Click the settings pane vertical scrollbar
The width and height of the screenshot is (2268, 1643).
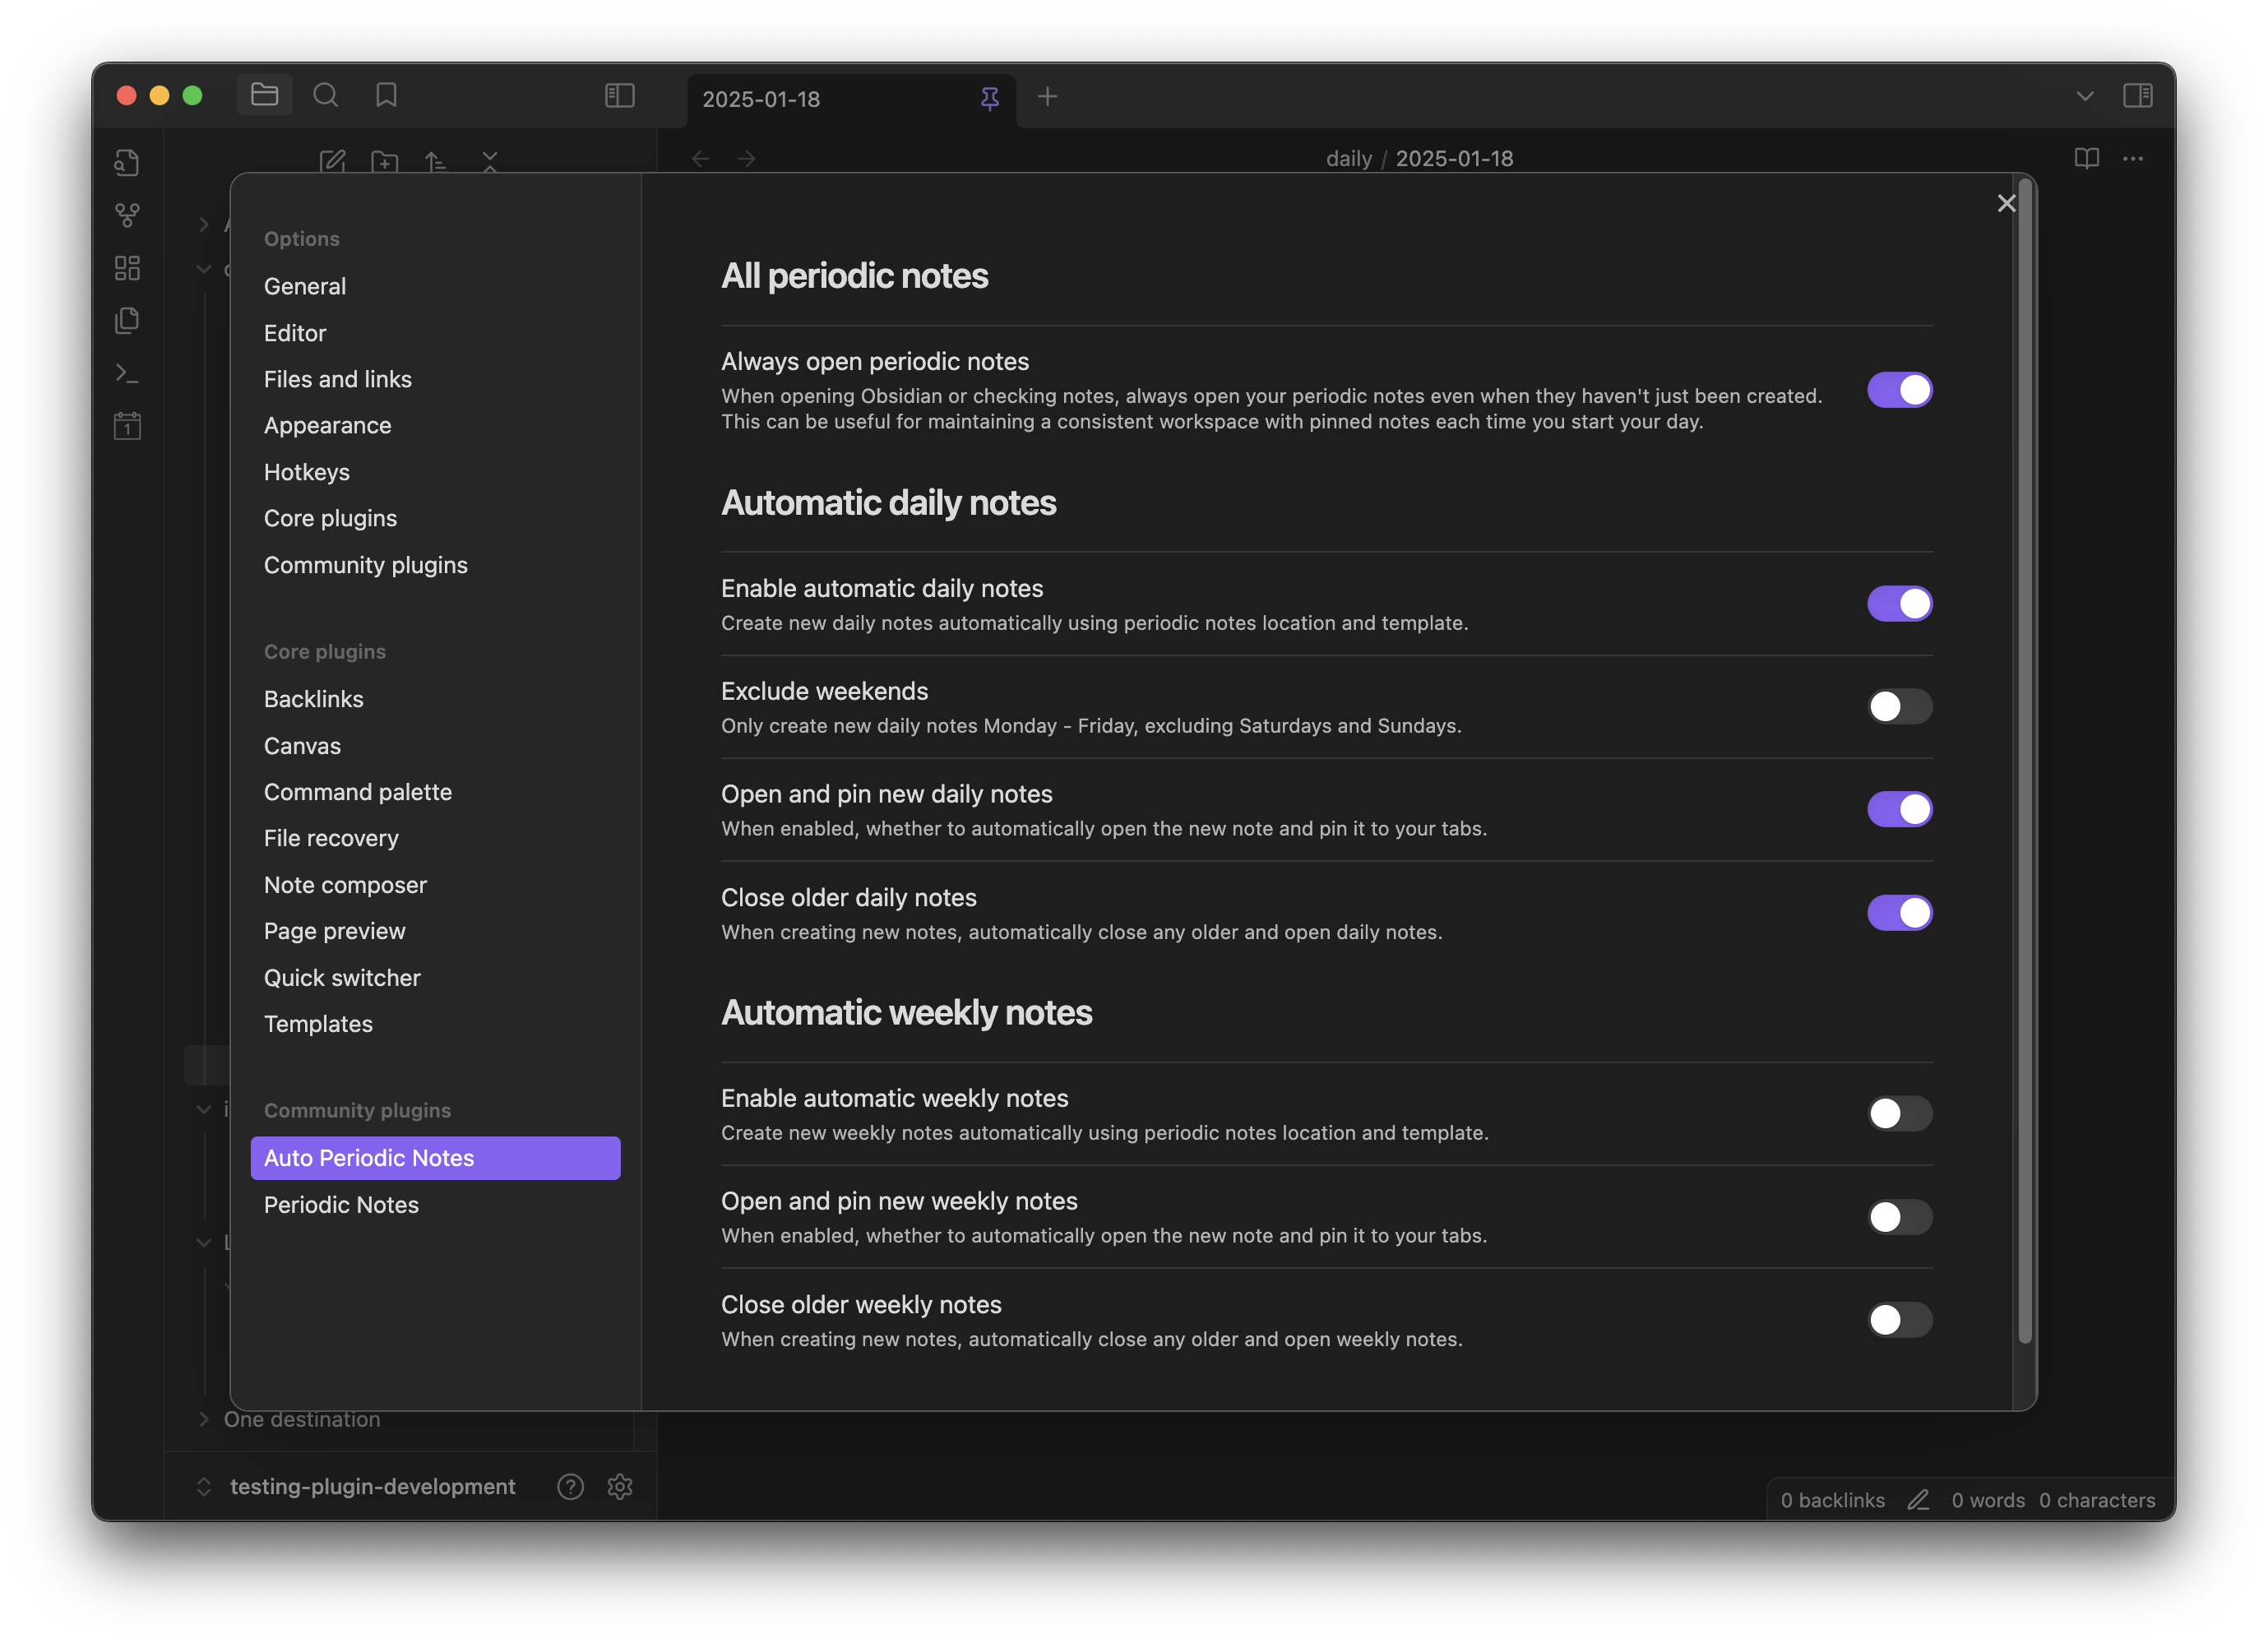point(2025,760)
